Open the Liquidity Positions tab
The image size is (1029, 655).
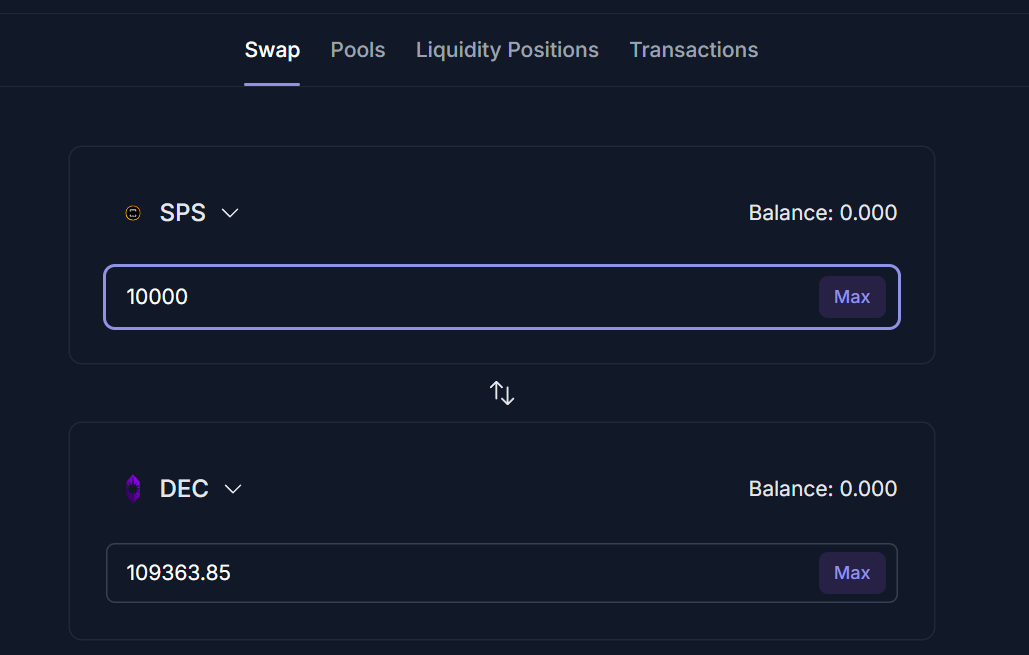(507, 50)
